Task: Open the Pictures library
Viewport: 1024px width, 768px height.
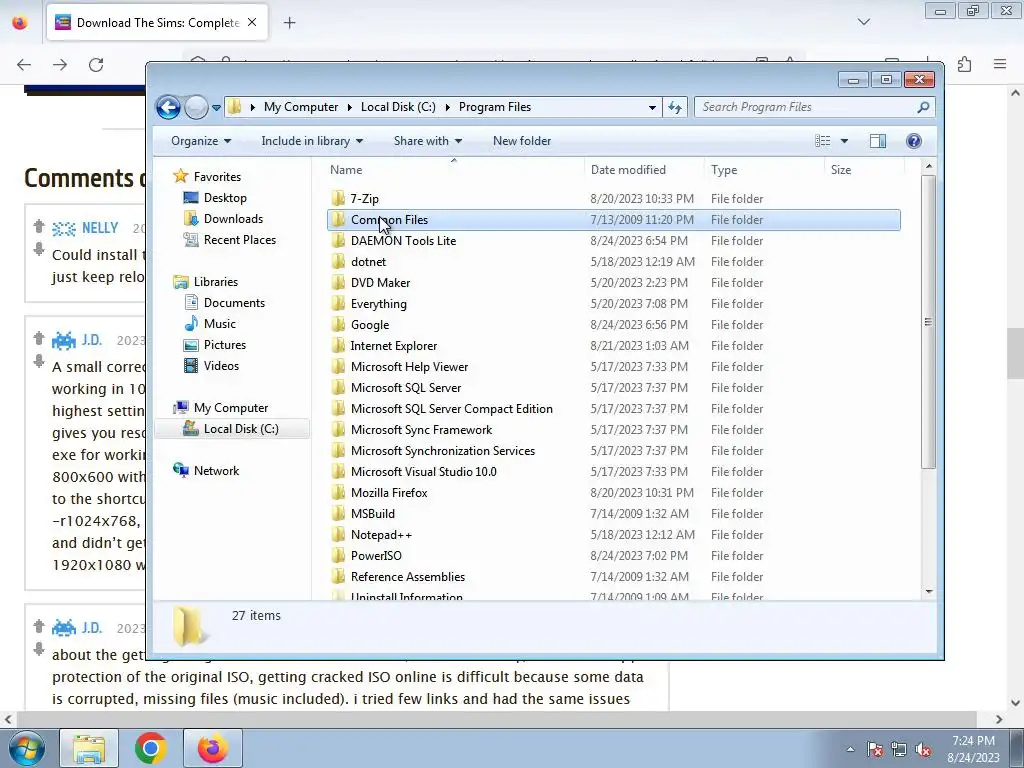Action: tap(225, 345)
